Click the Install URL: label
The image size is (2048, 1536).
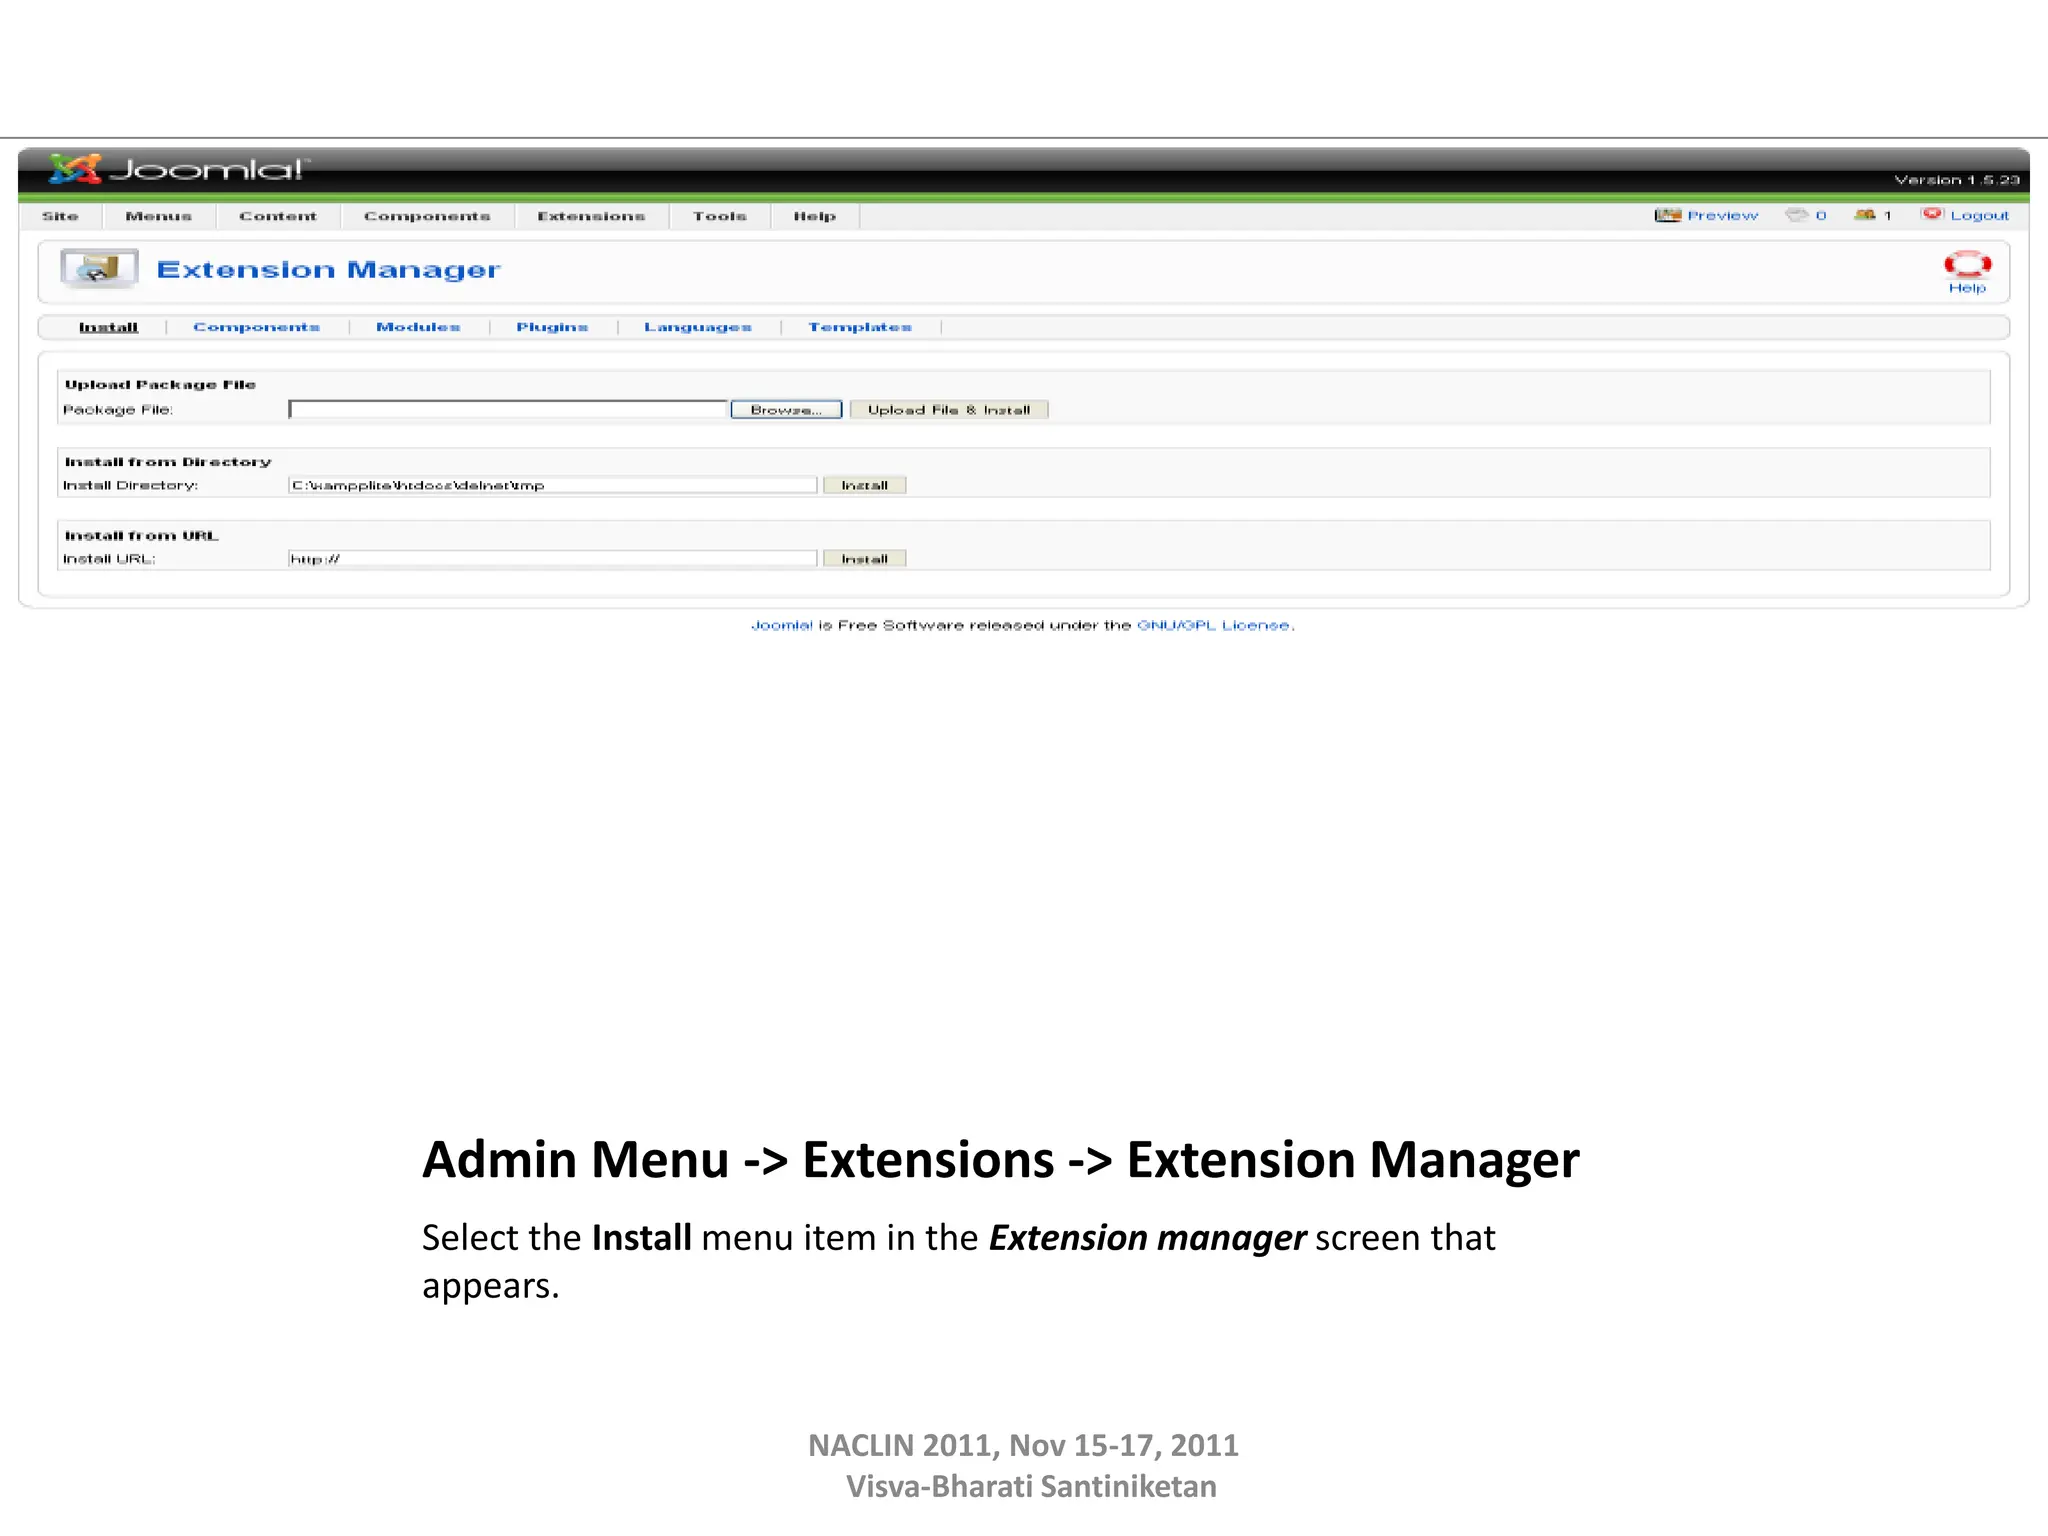pyautogui.click(x=109, y=559)
